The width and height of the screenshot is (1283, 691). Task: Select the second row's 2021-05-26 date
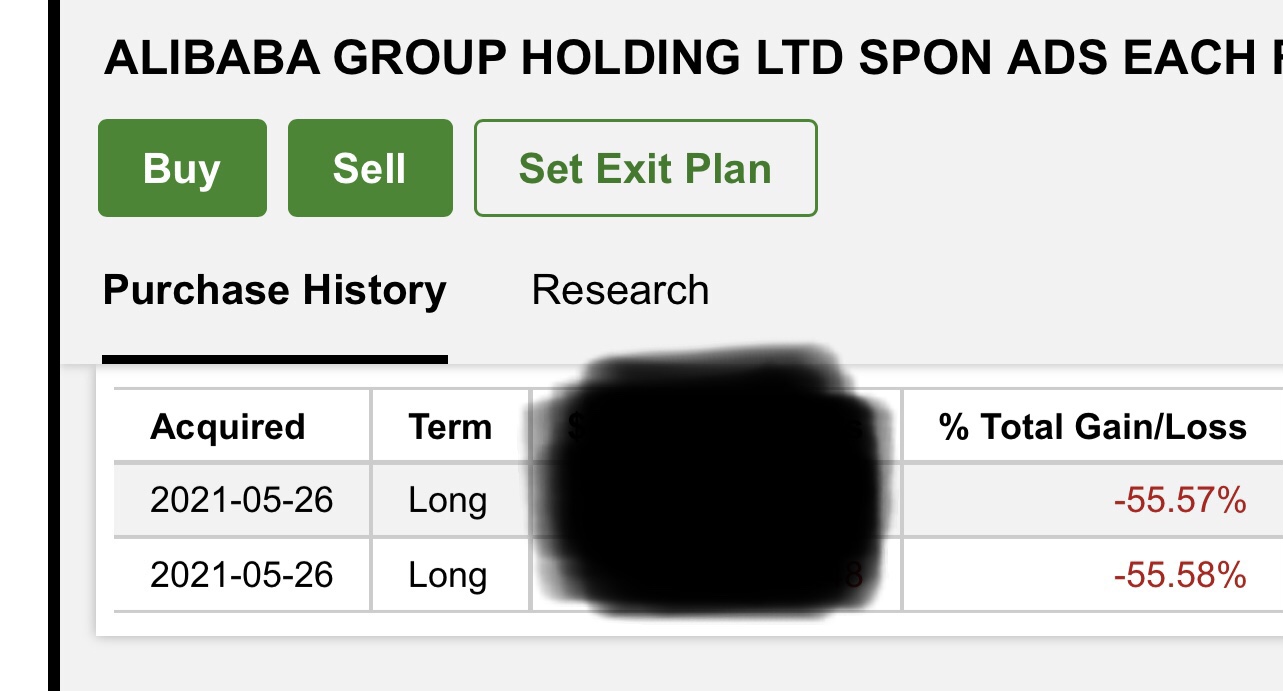[241, 575]
